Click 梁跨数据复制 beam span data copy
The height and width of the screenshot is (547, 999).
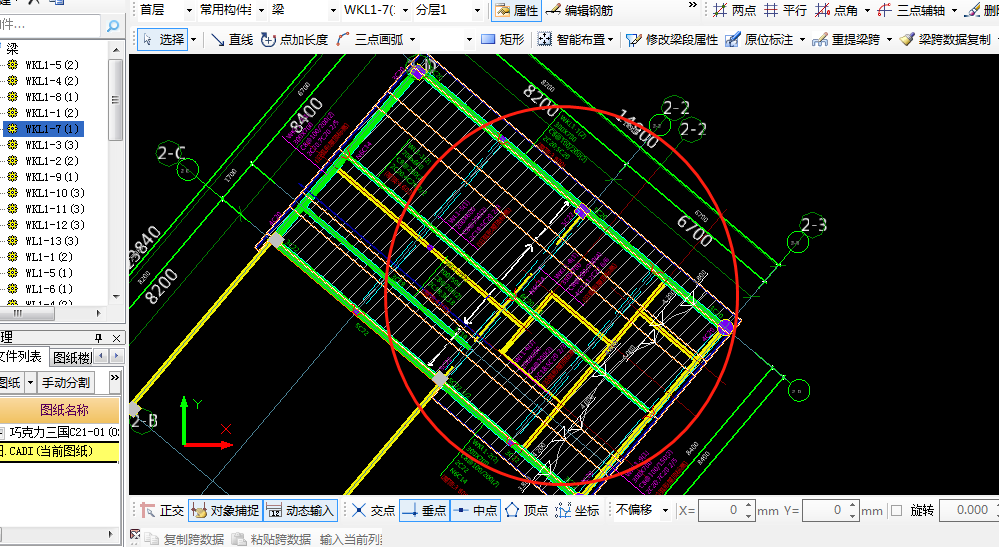(945, 39)
